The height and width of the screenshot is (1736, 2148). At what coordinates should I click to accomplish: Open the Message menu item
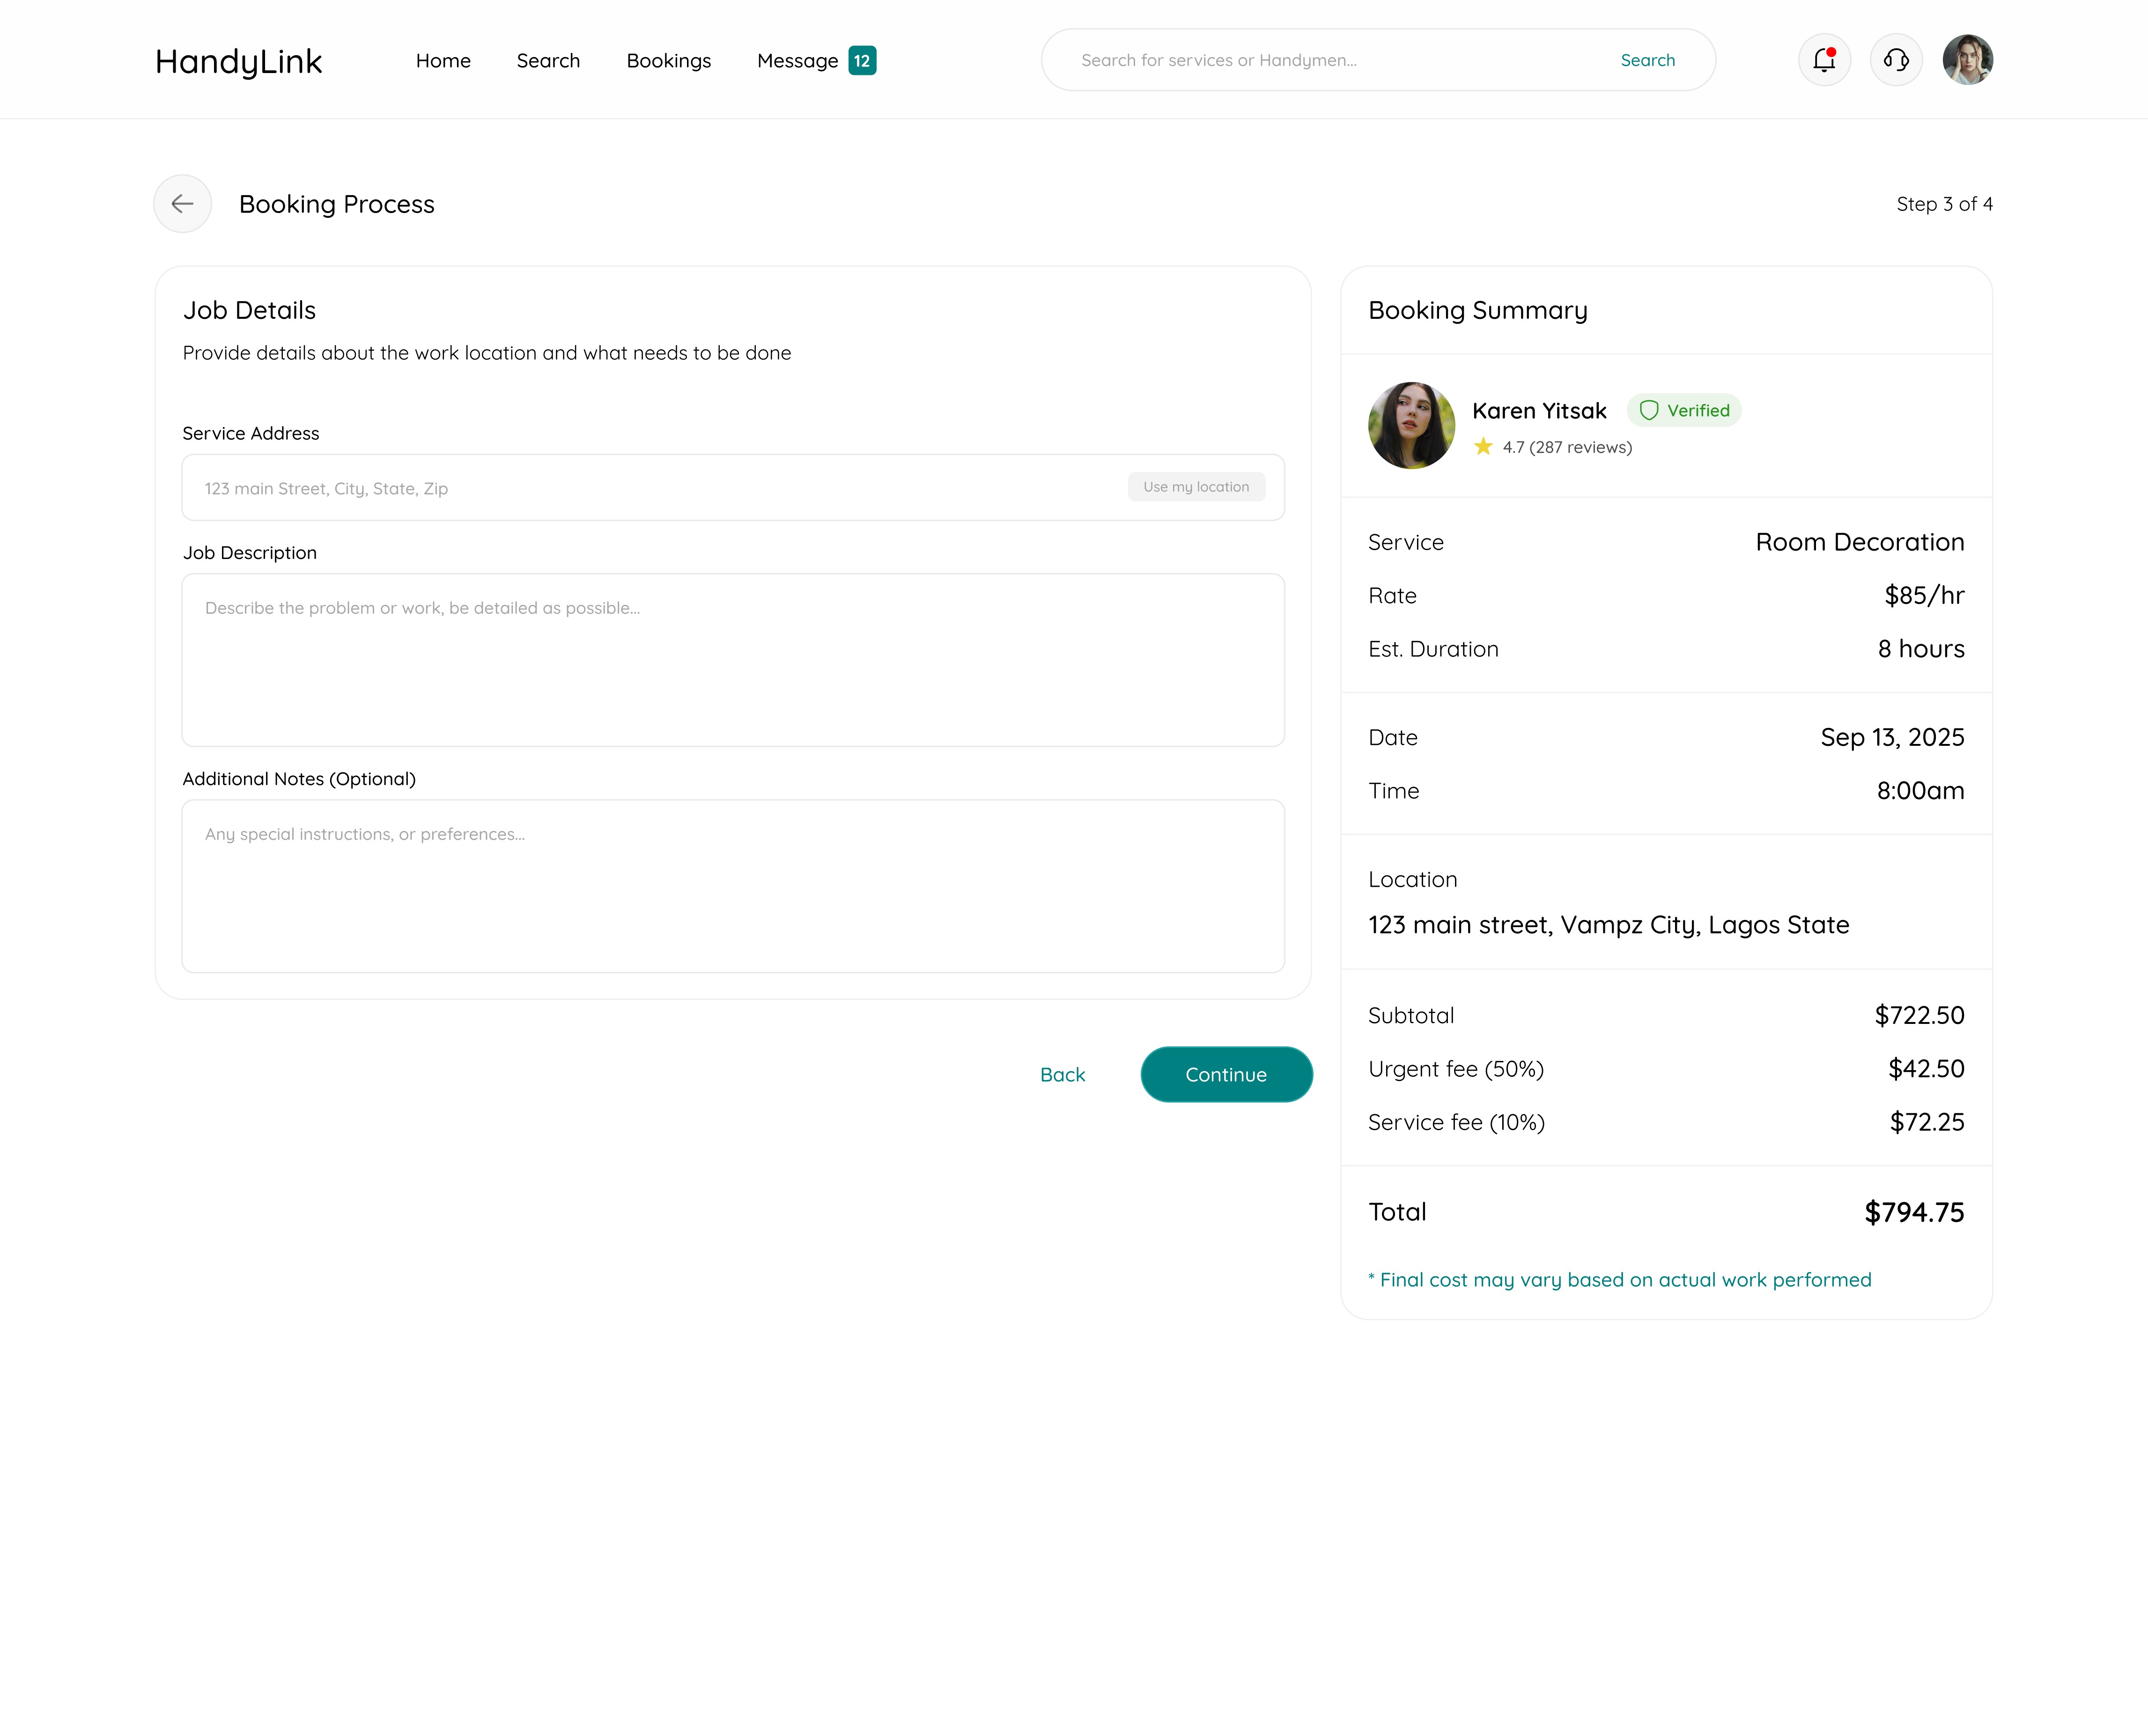(797, 61)
